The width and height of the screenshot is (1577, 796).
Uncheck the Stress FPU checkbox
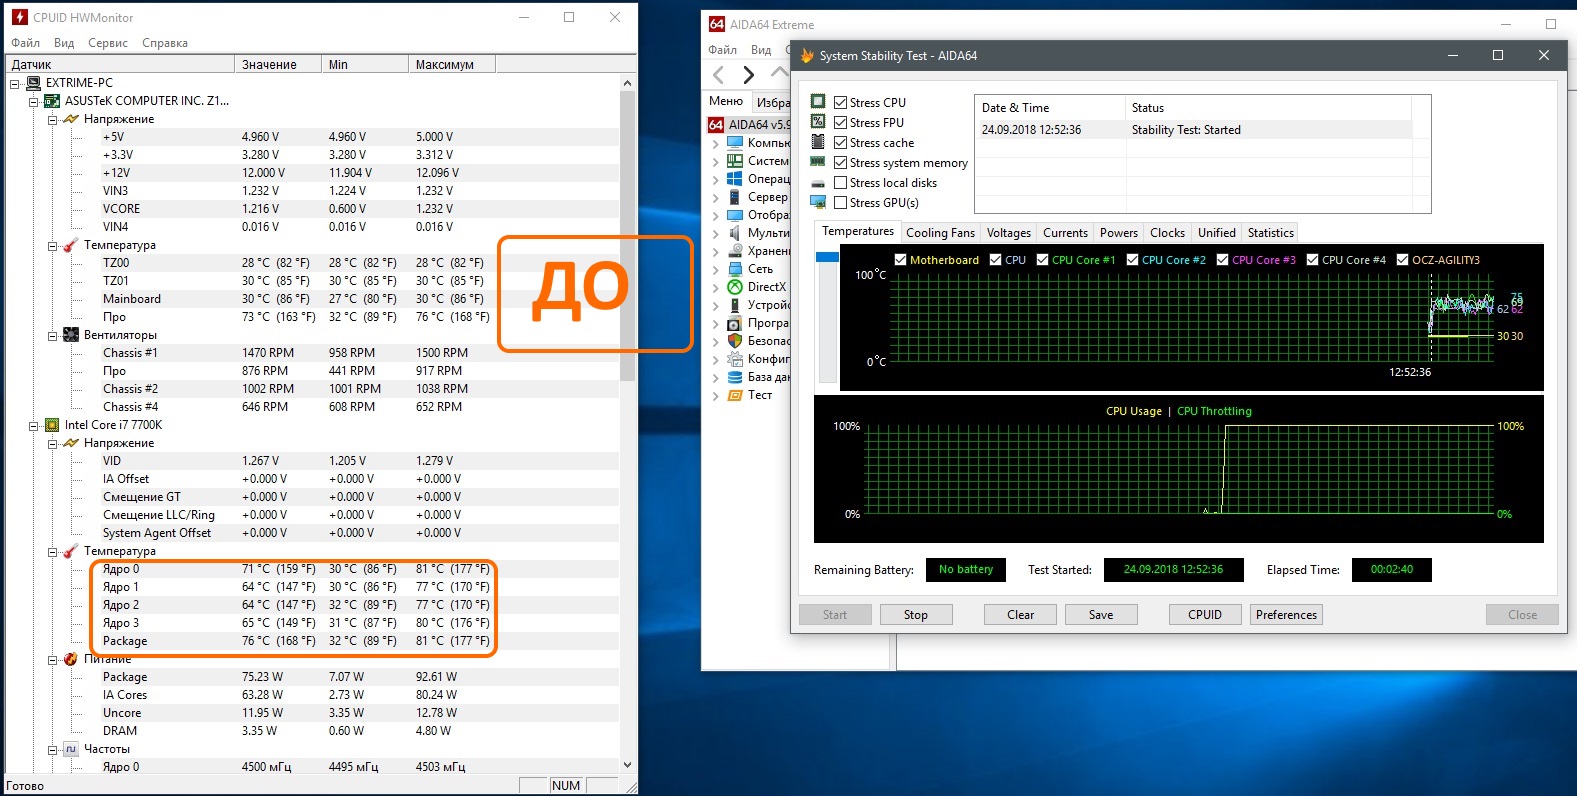pyautogui.click(x=841, y=123)
